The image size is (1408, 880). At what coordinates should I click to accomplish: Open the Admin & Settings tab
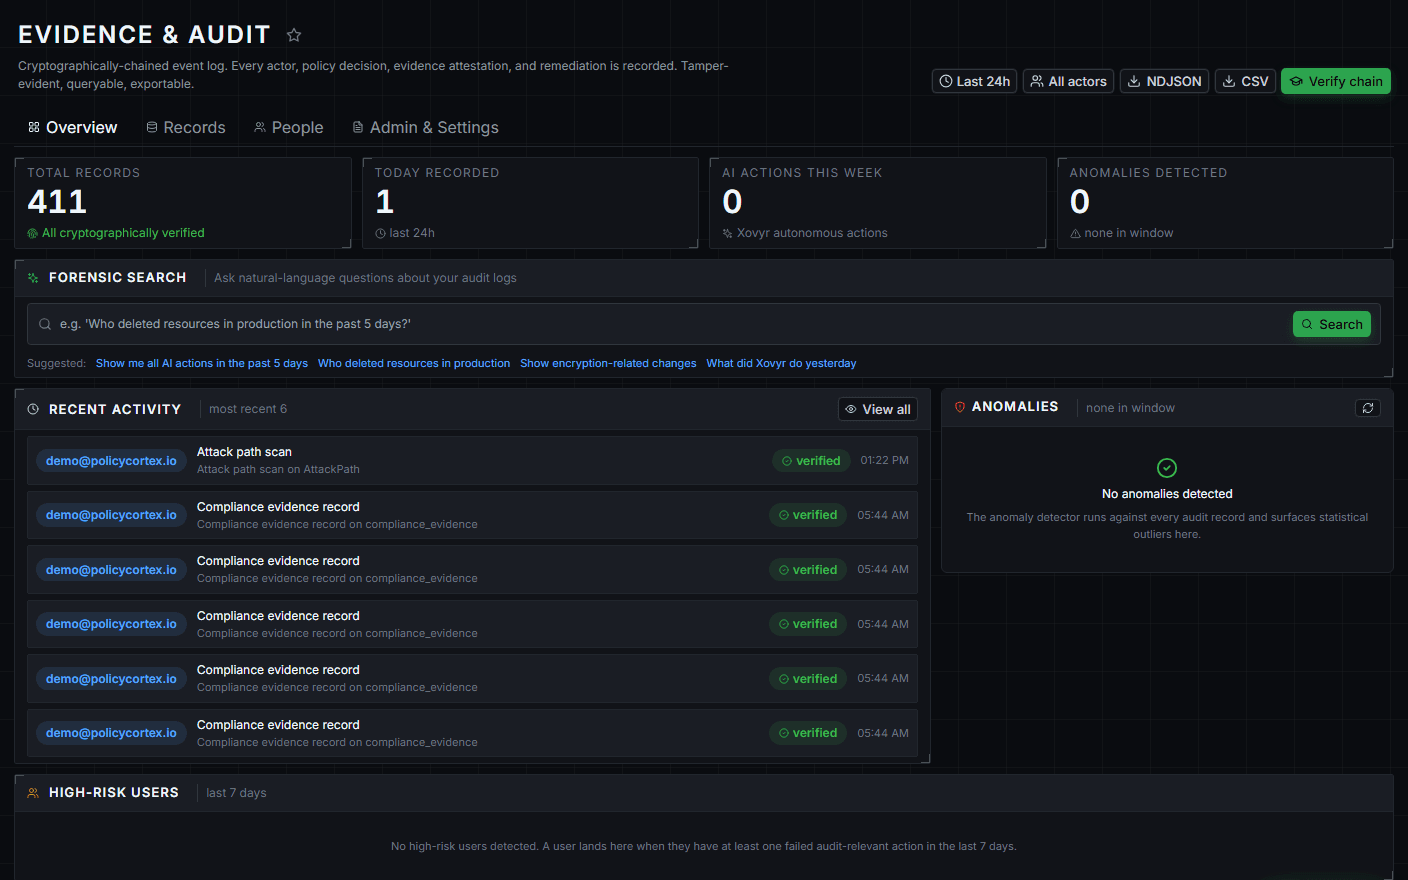425,127
